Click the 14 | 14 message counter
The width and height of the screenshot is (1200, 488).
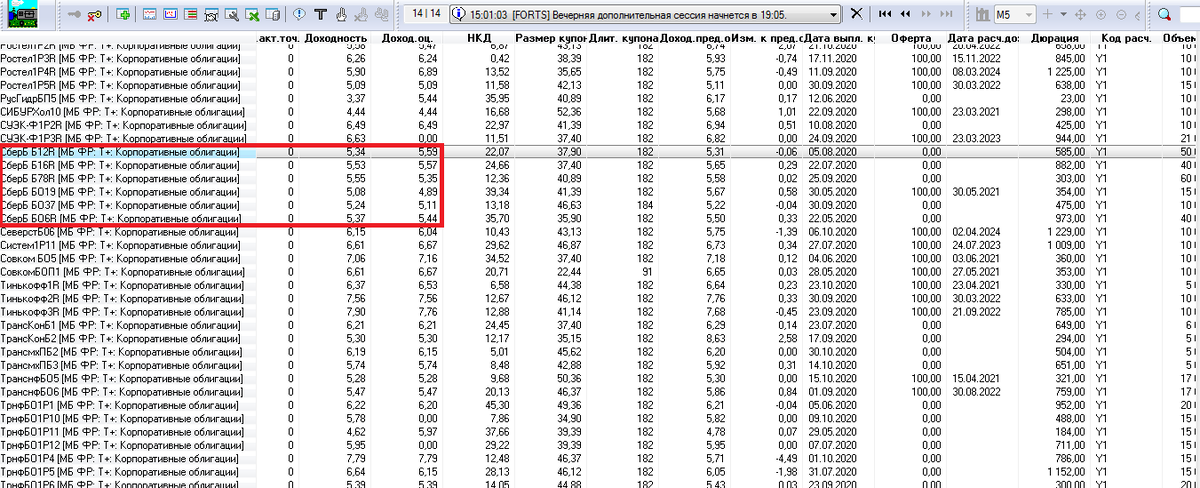click(x=426, y=14)
